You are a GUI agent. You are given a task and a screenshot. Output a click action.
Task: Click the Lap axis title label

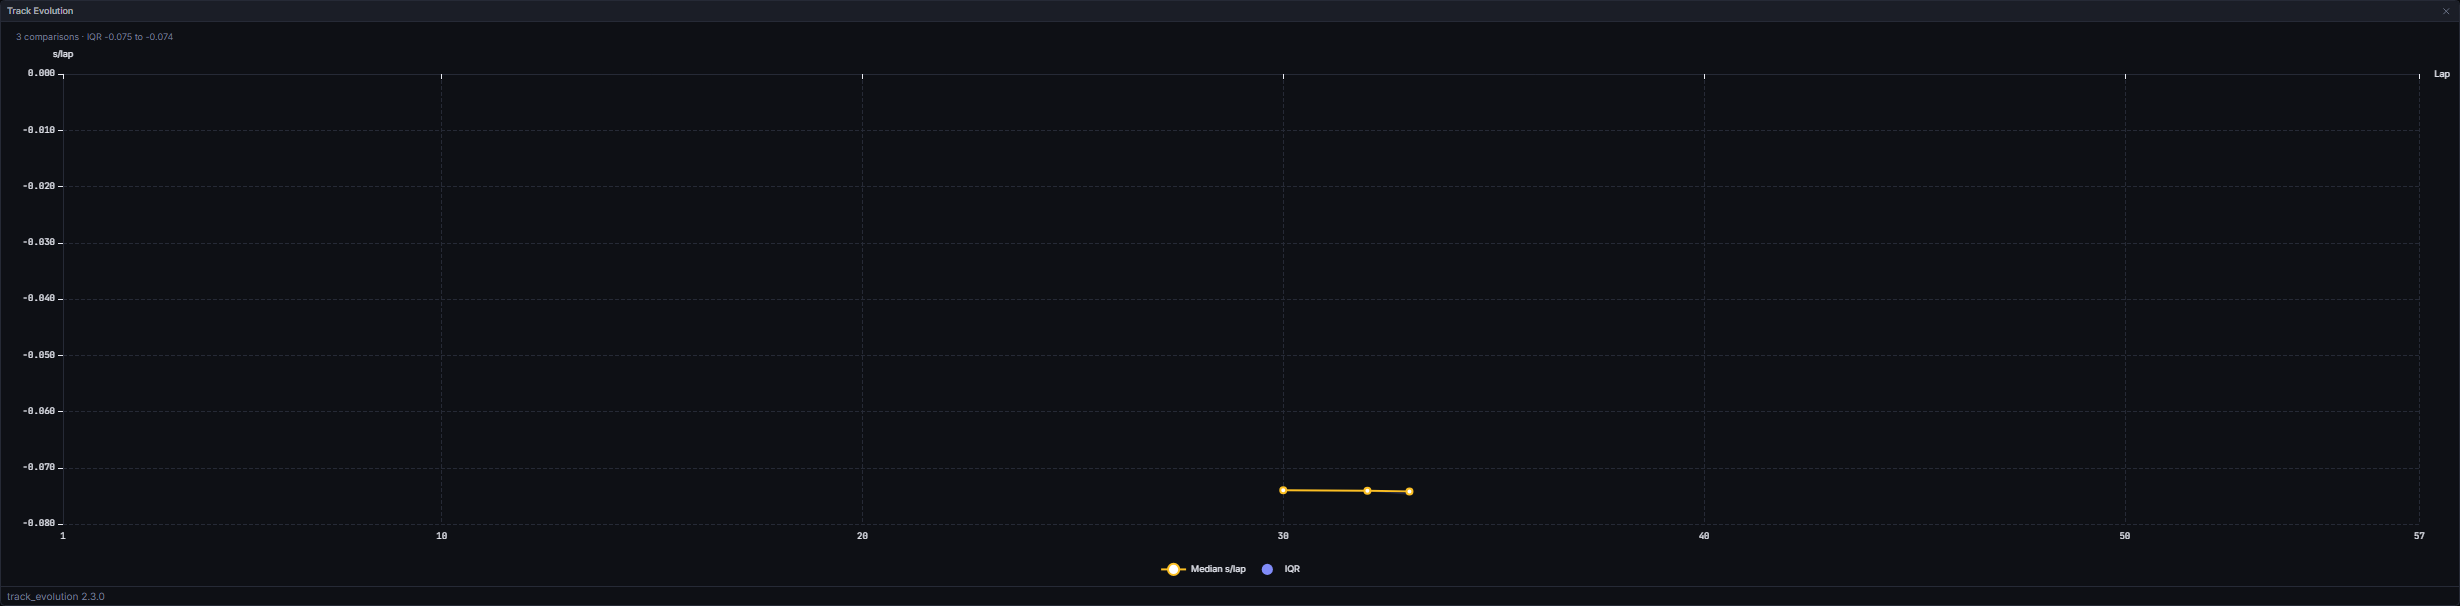(x=2442, y=74)
